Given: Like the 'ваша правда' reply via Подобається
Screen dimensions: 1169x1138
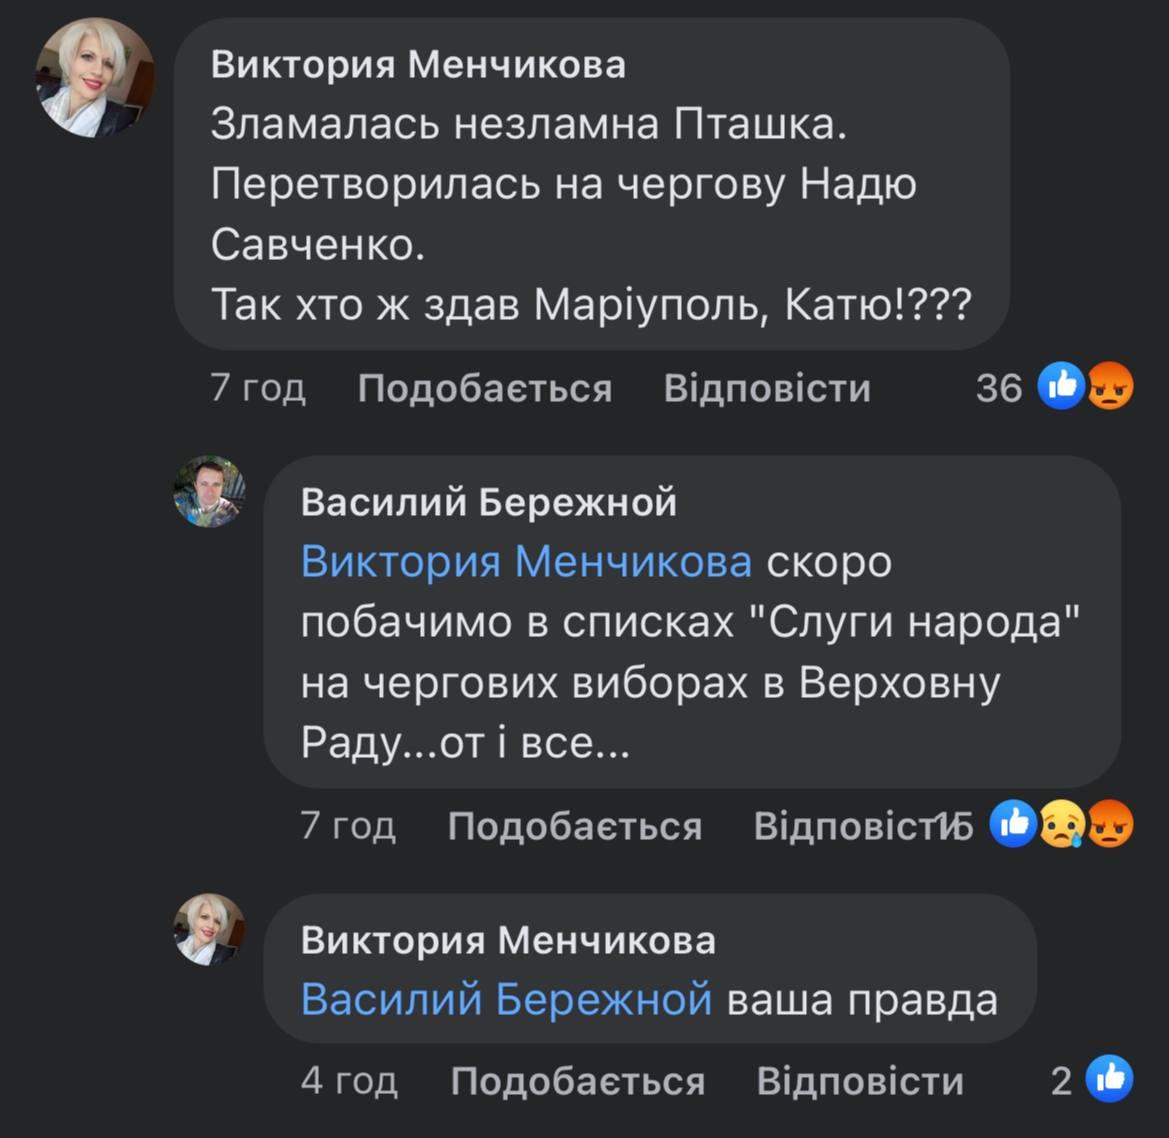Looking at the screenshot, I should [577, 1081].
